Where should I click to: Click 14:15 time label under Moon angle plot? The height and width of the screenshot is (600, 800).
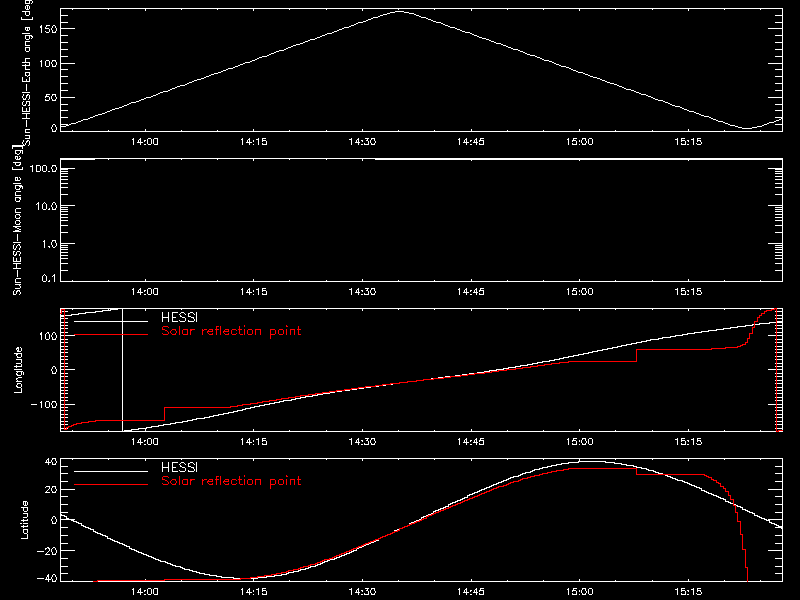pyautogui.click(x=254, y=292)
